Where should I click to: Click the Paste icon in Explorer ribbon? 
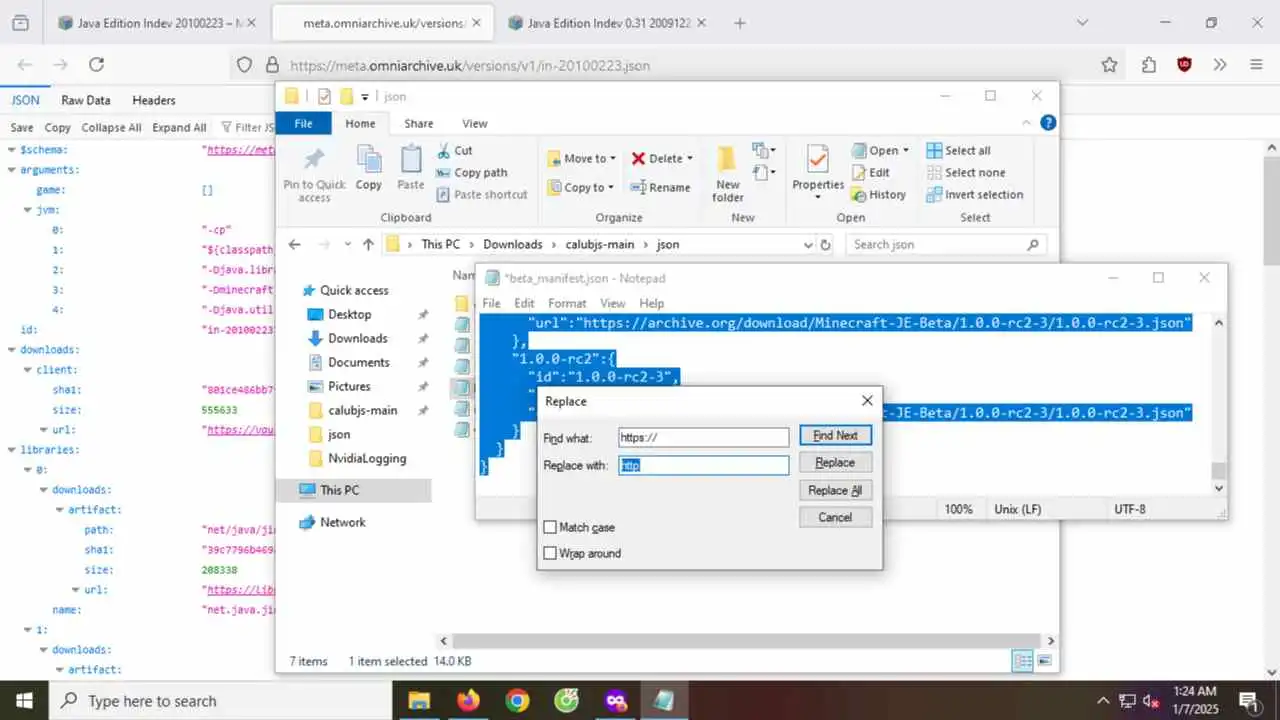(x=411, y=168)
